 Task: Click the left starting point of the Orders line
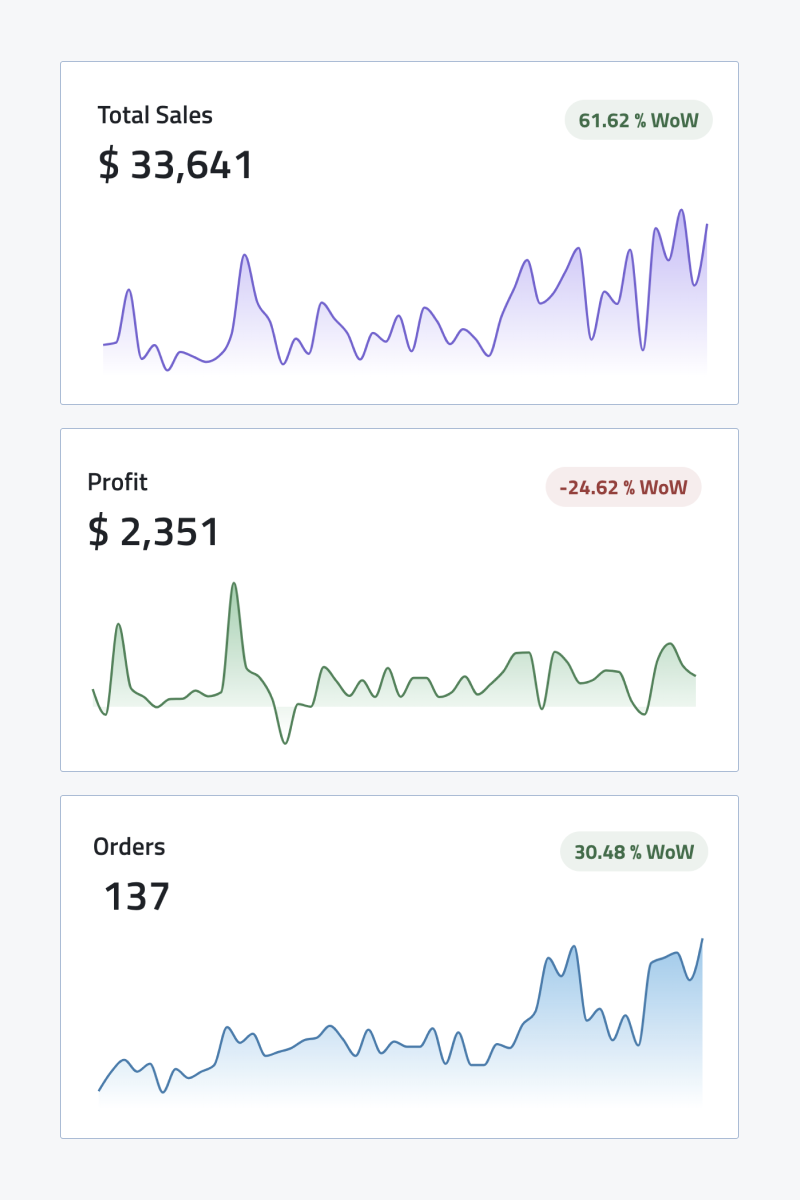[99, 1090]
